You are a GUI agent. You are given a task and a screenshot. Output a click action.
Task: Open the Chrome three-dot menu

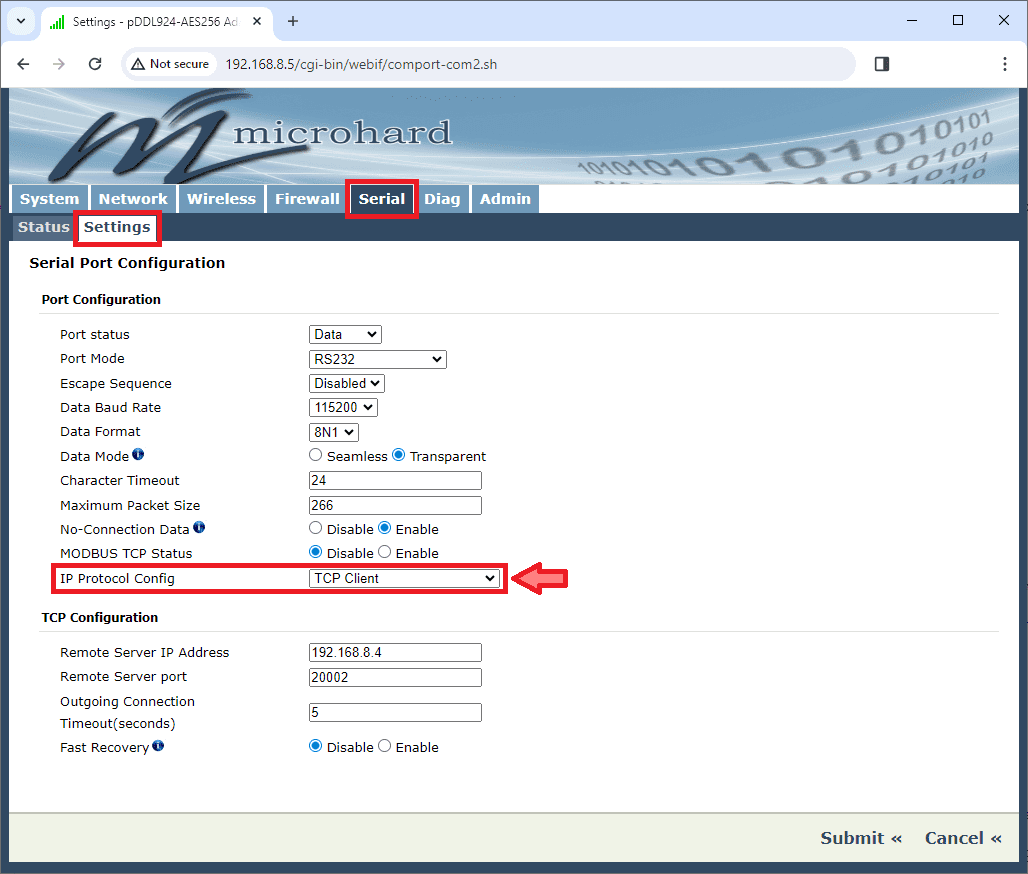point(1004,64)
